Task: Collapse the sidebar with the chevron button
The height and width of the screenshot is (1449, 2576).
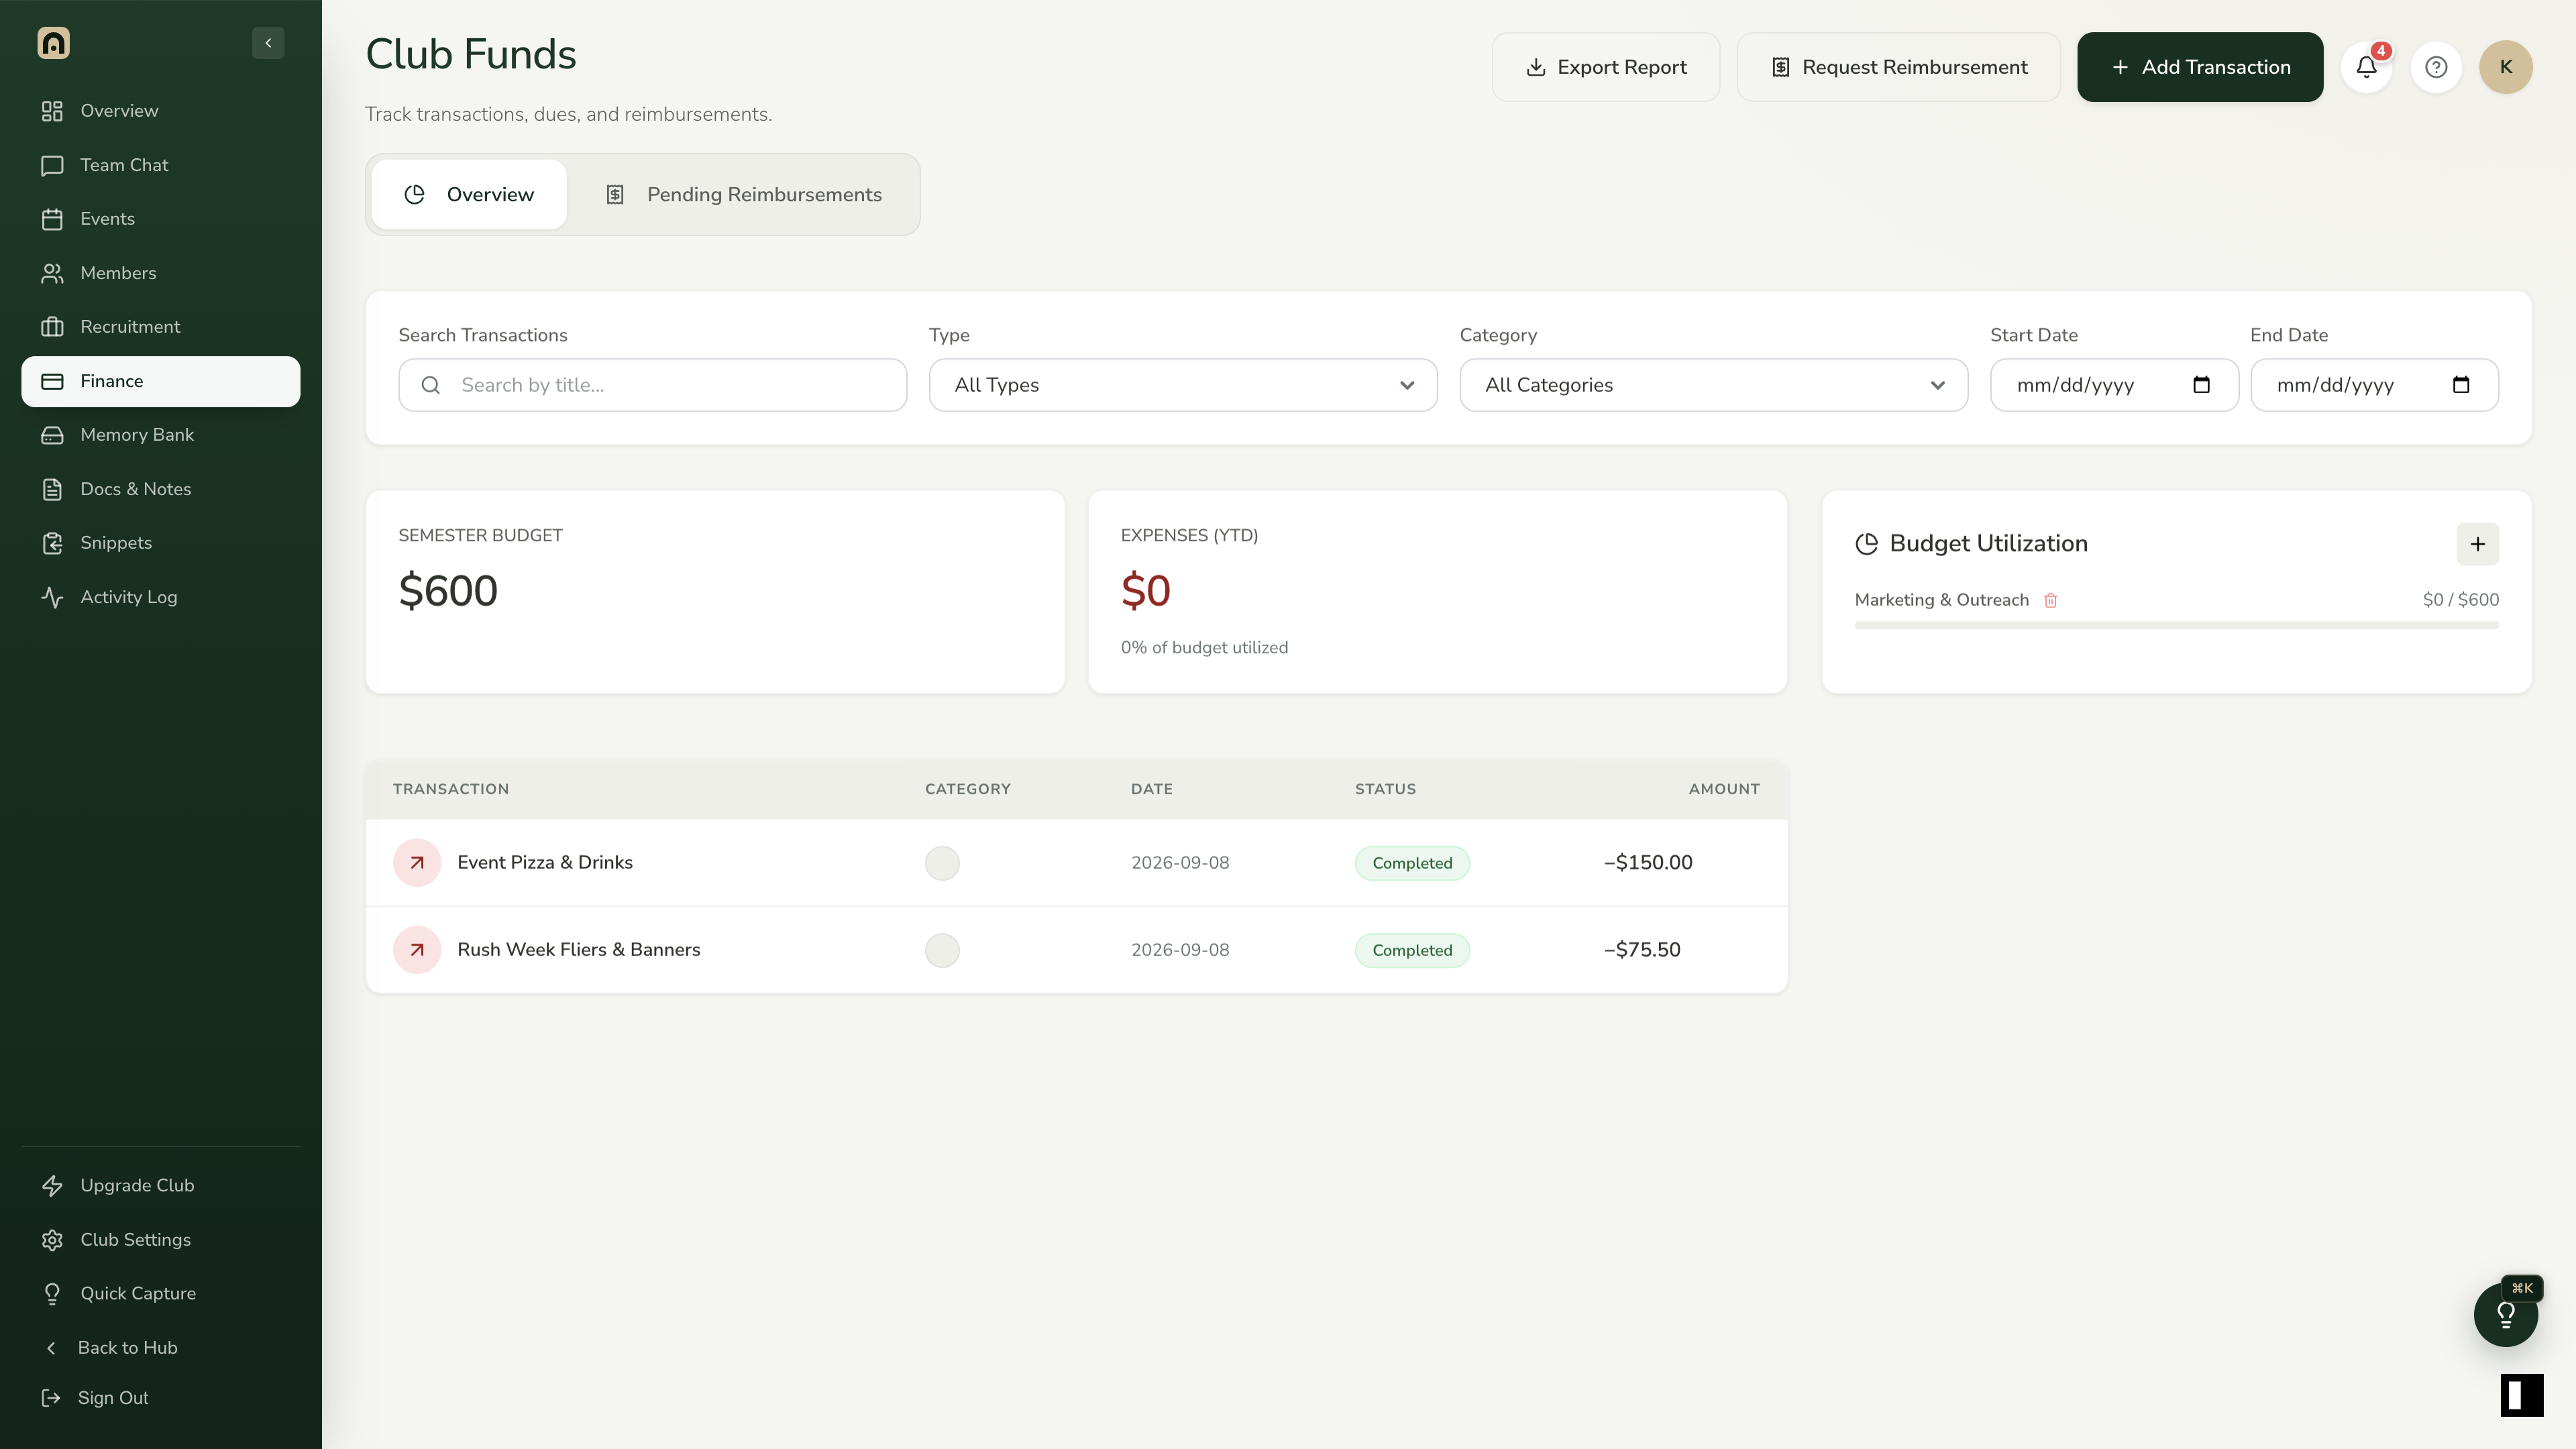Action: tap(268, 43)
